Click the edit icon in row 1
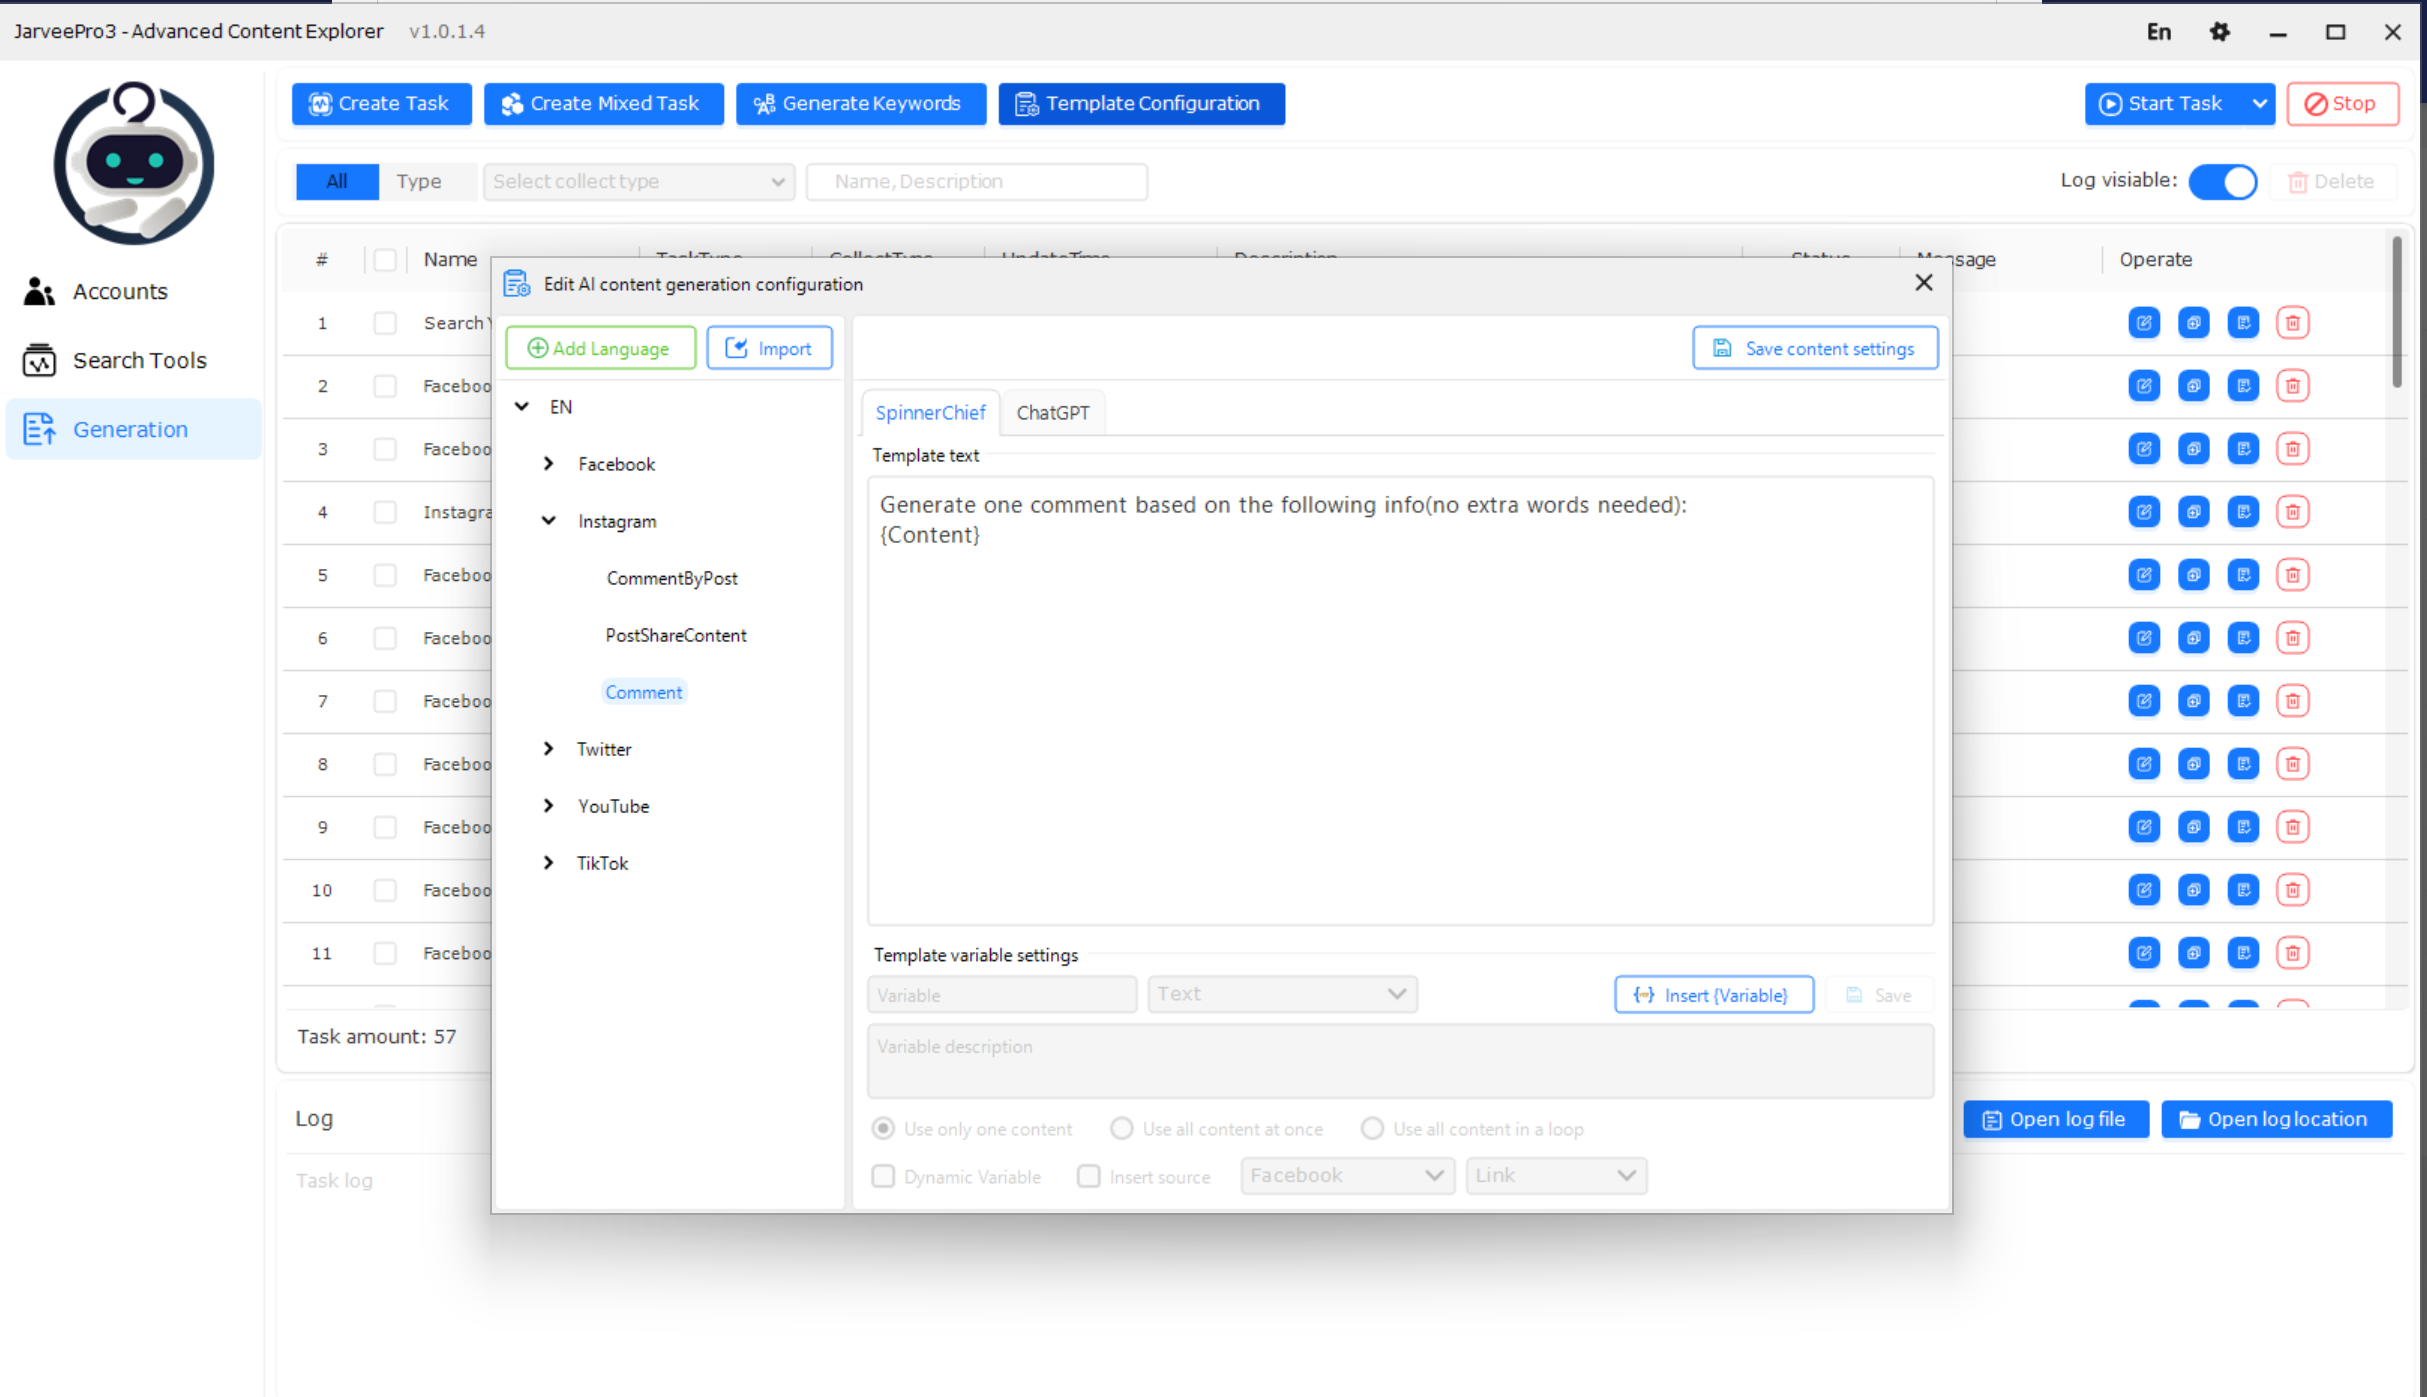The image size is (2427, 1397). pos(2143,323)
